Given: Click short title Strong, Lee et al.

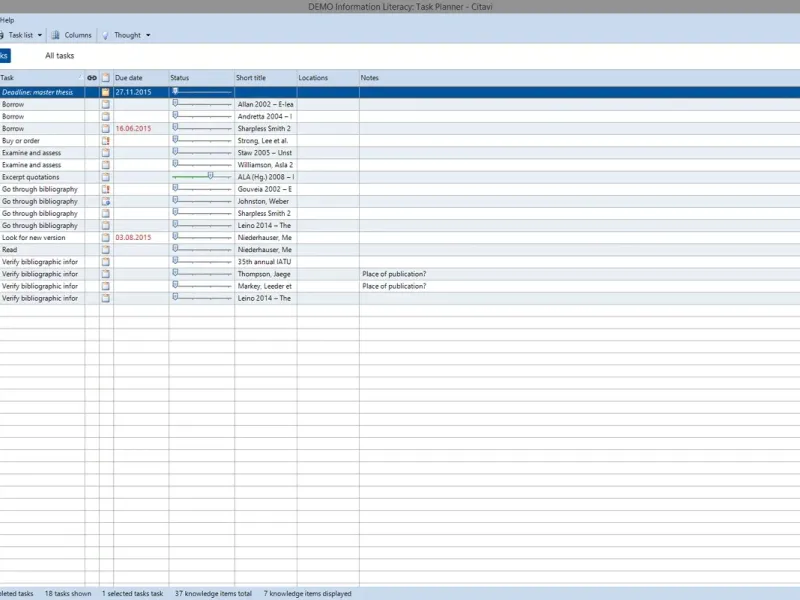Looking at the screenshot, I should pyautogui.click(x=263, y=141).
